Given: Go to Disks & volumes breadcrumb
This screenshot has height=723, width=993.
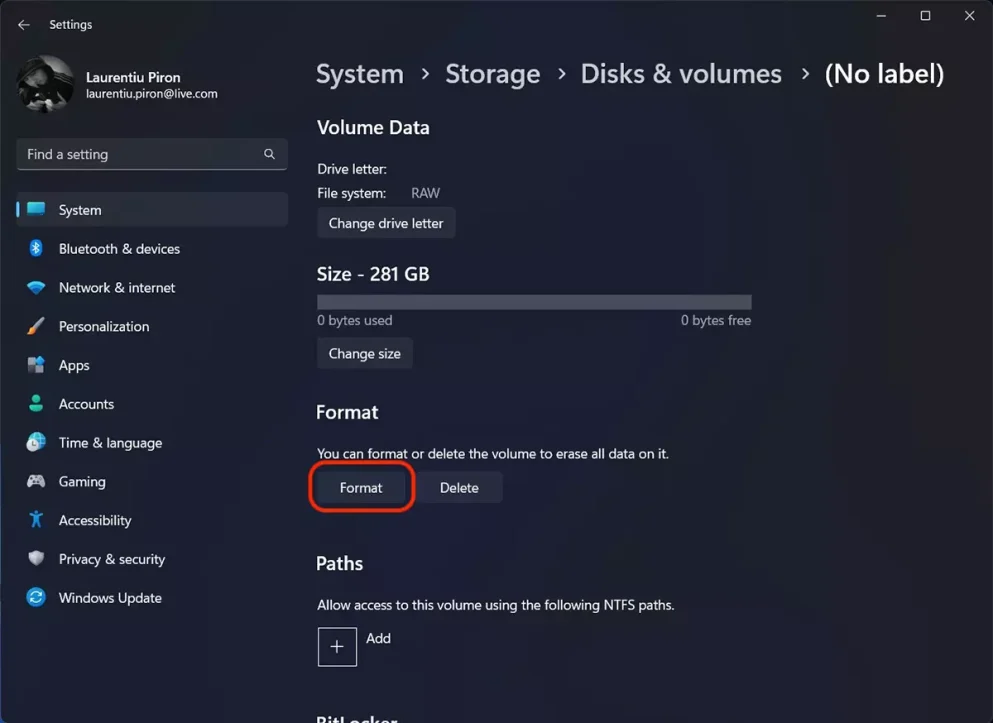Looking at the screenshot, I should click(x=681, y=74).
